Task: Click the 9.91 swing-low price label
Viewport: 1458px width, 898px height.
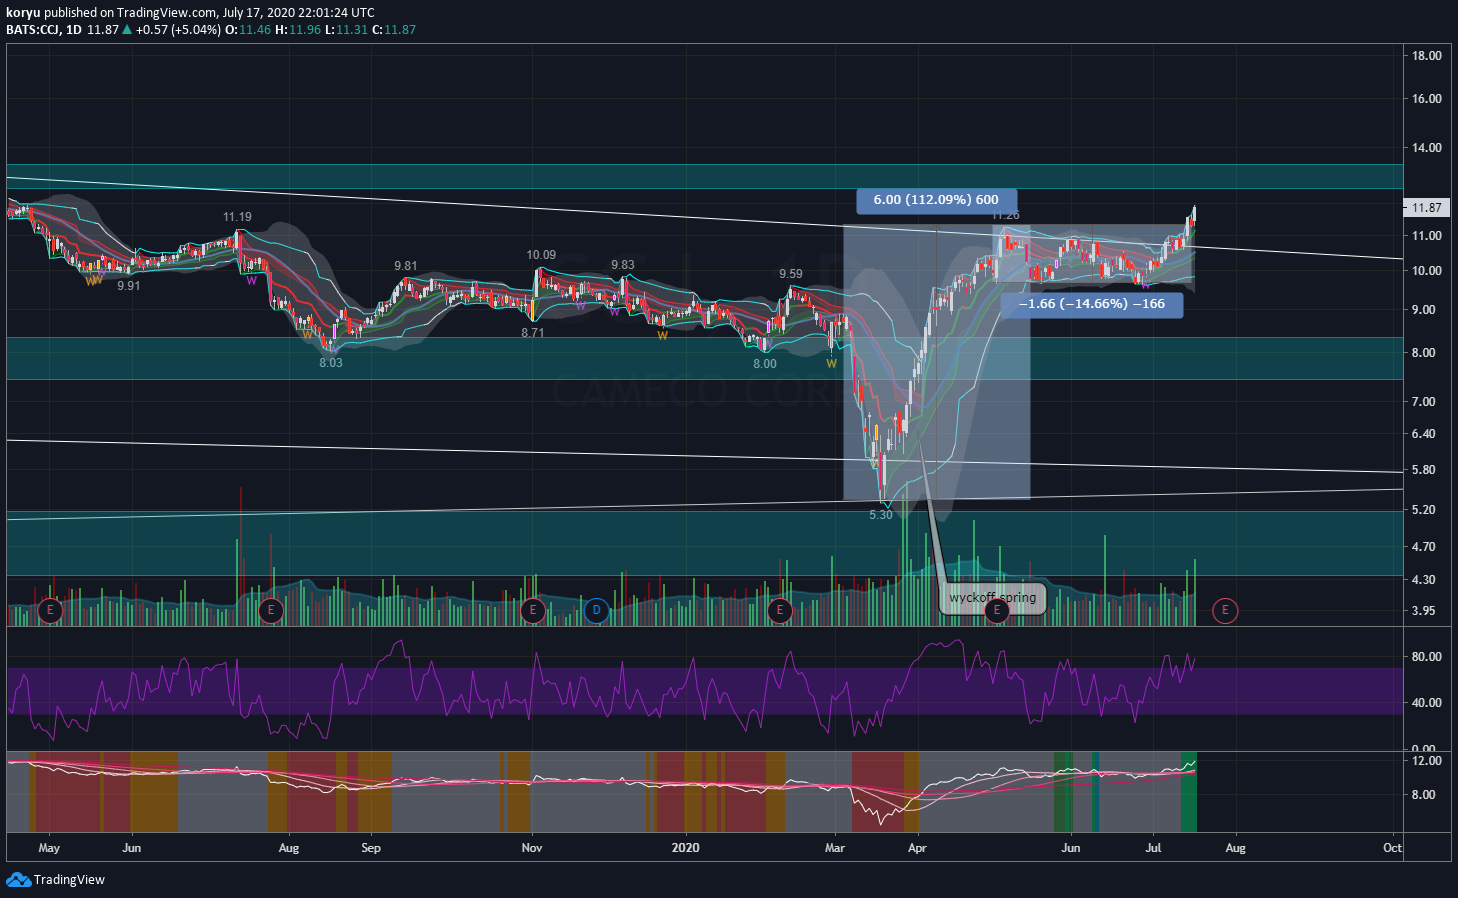Action: pyautogui.click(x=129, y=286)
